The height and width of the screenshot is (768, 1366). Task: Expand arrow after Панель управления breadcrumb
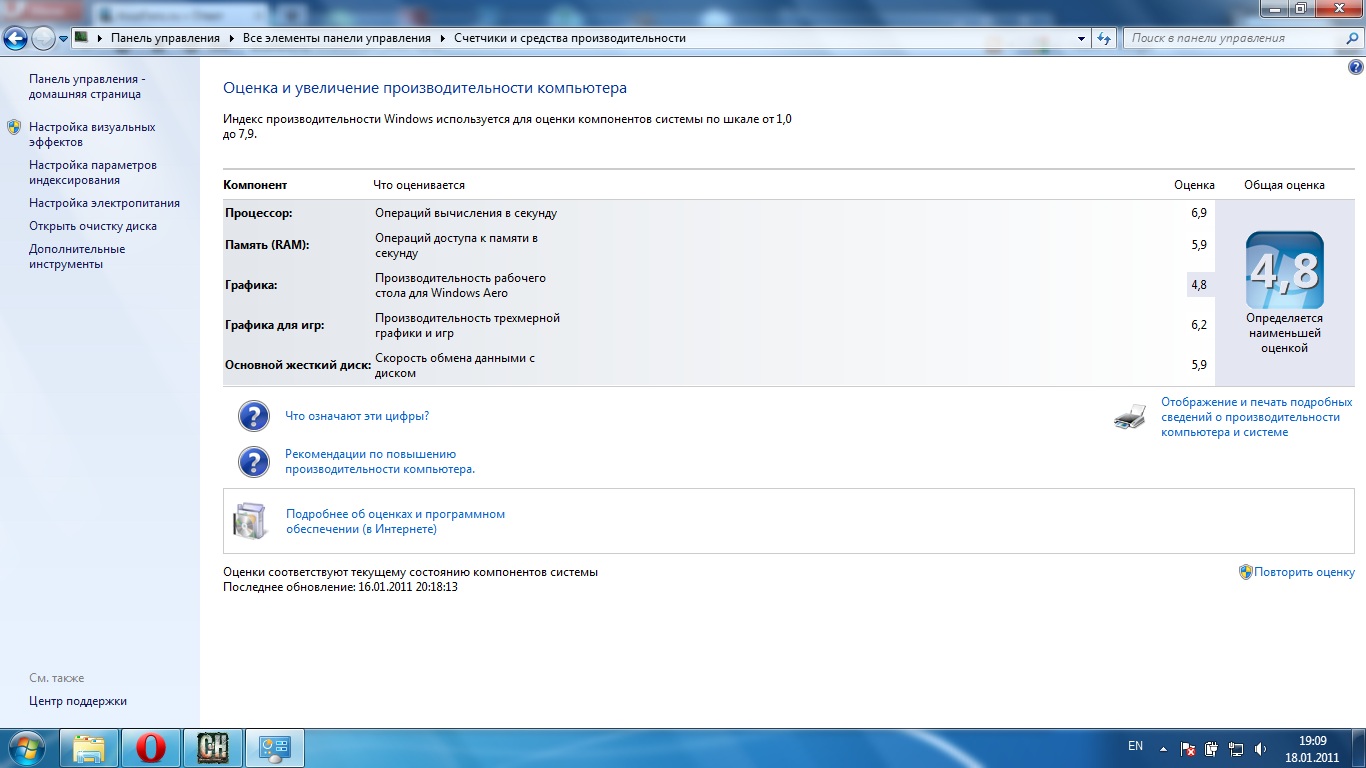(x=231, y=38)
